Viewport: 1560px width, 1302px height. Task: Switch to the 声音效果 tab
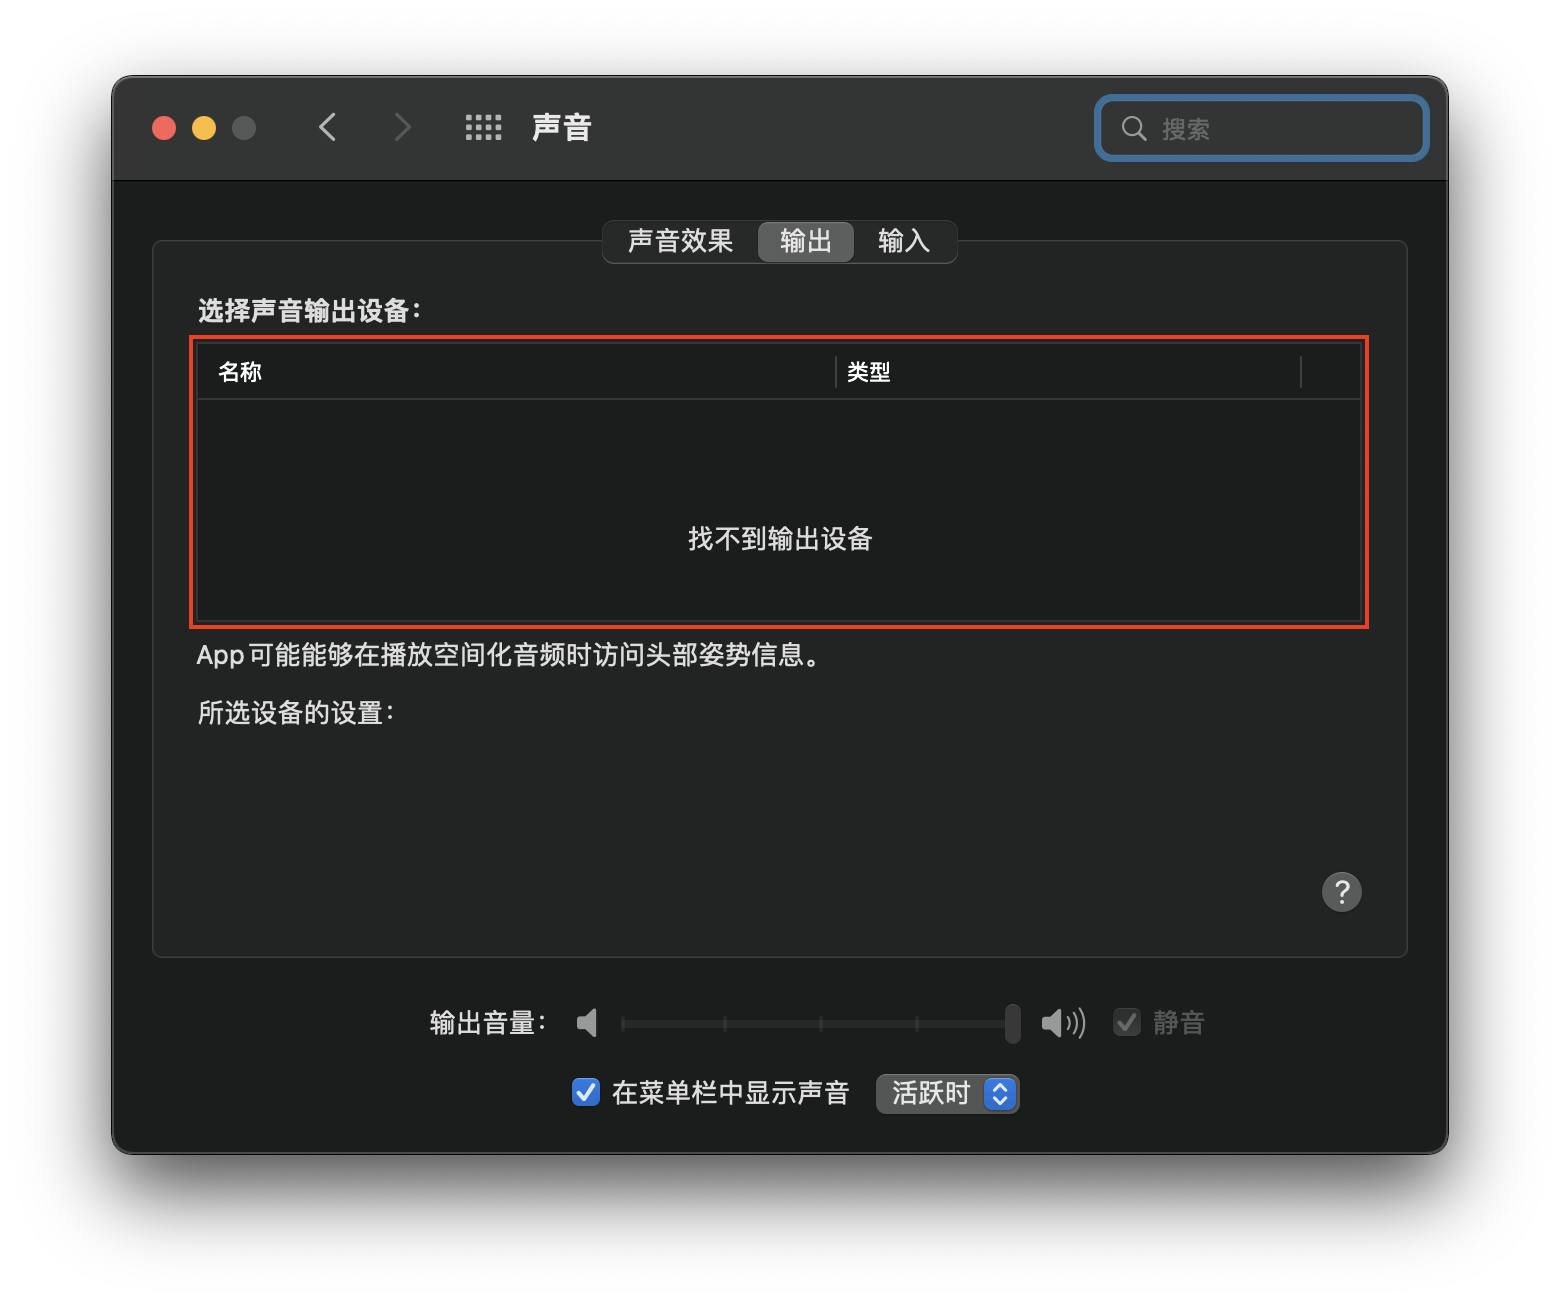pyautogui.click(x=680, y=242)
